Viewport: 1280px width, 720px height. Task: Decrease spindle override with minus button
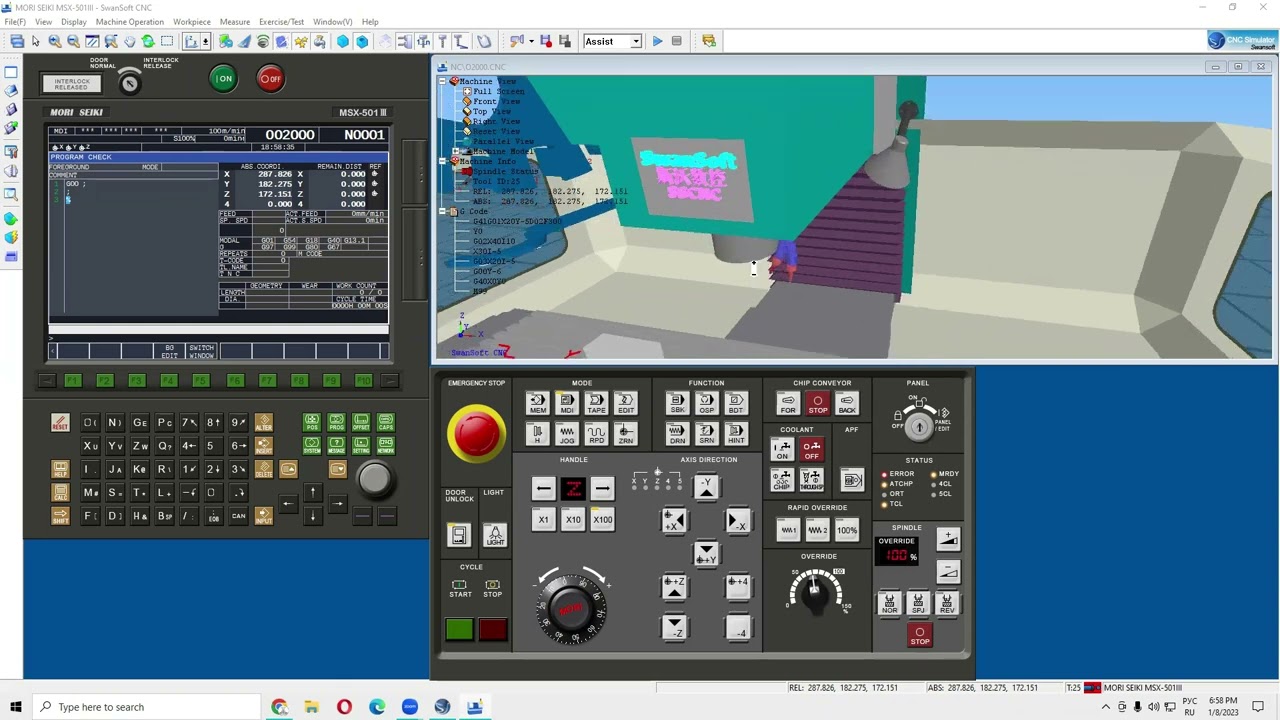coord(948,572)
